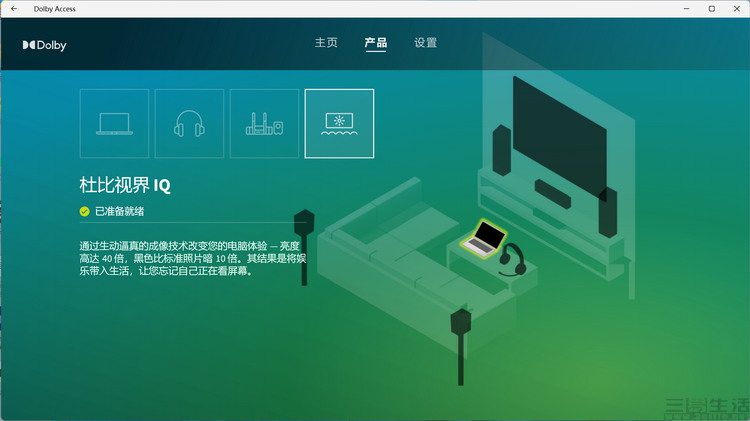Screen dimensions: 750x421
Task: Click the 杜比视界 IQ heading
Action: pos(124,184)
